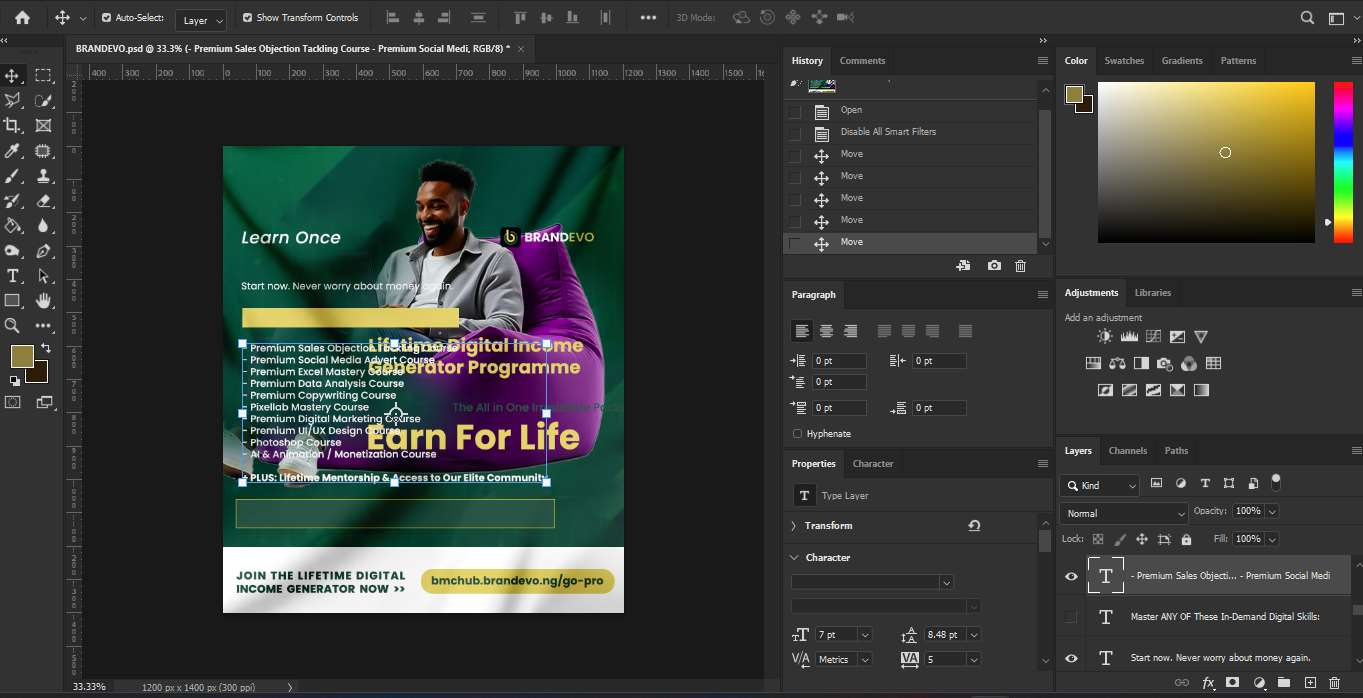Switch to the Comments tab

tap(862, 61)
